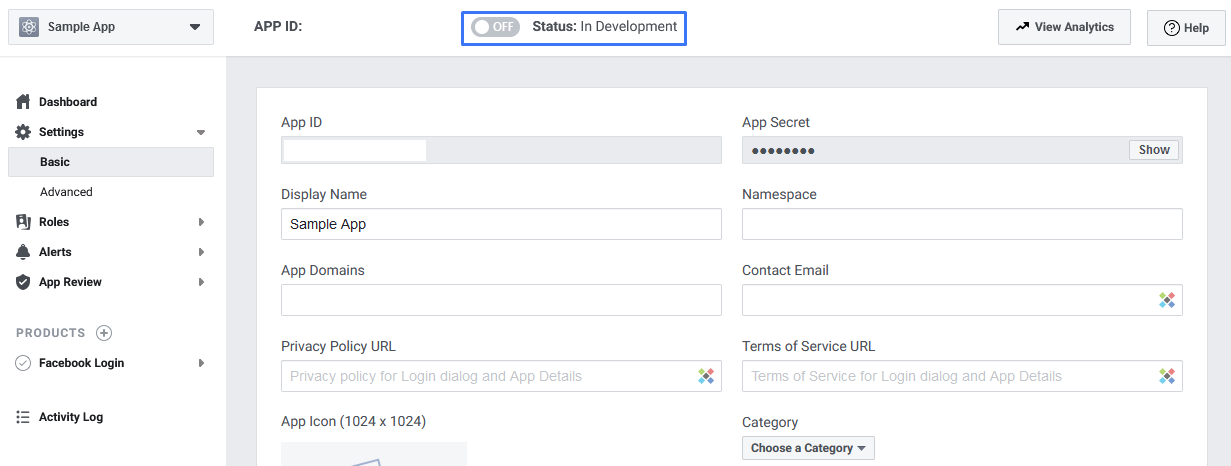Image resolution: width=1231 pixels, height=466 pixels.
Task: Click the Help question mark icon
Action: [x=1172, y=28]
